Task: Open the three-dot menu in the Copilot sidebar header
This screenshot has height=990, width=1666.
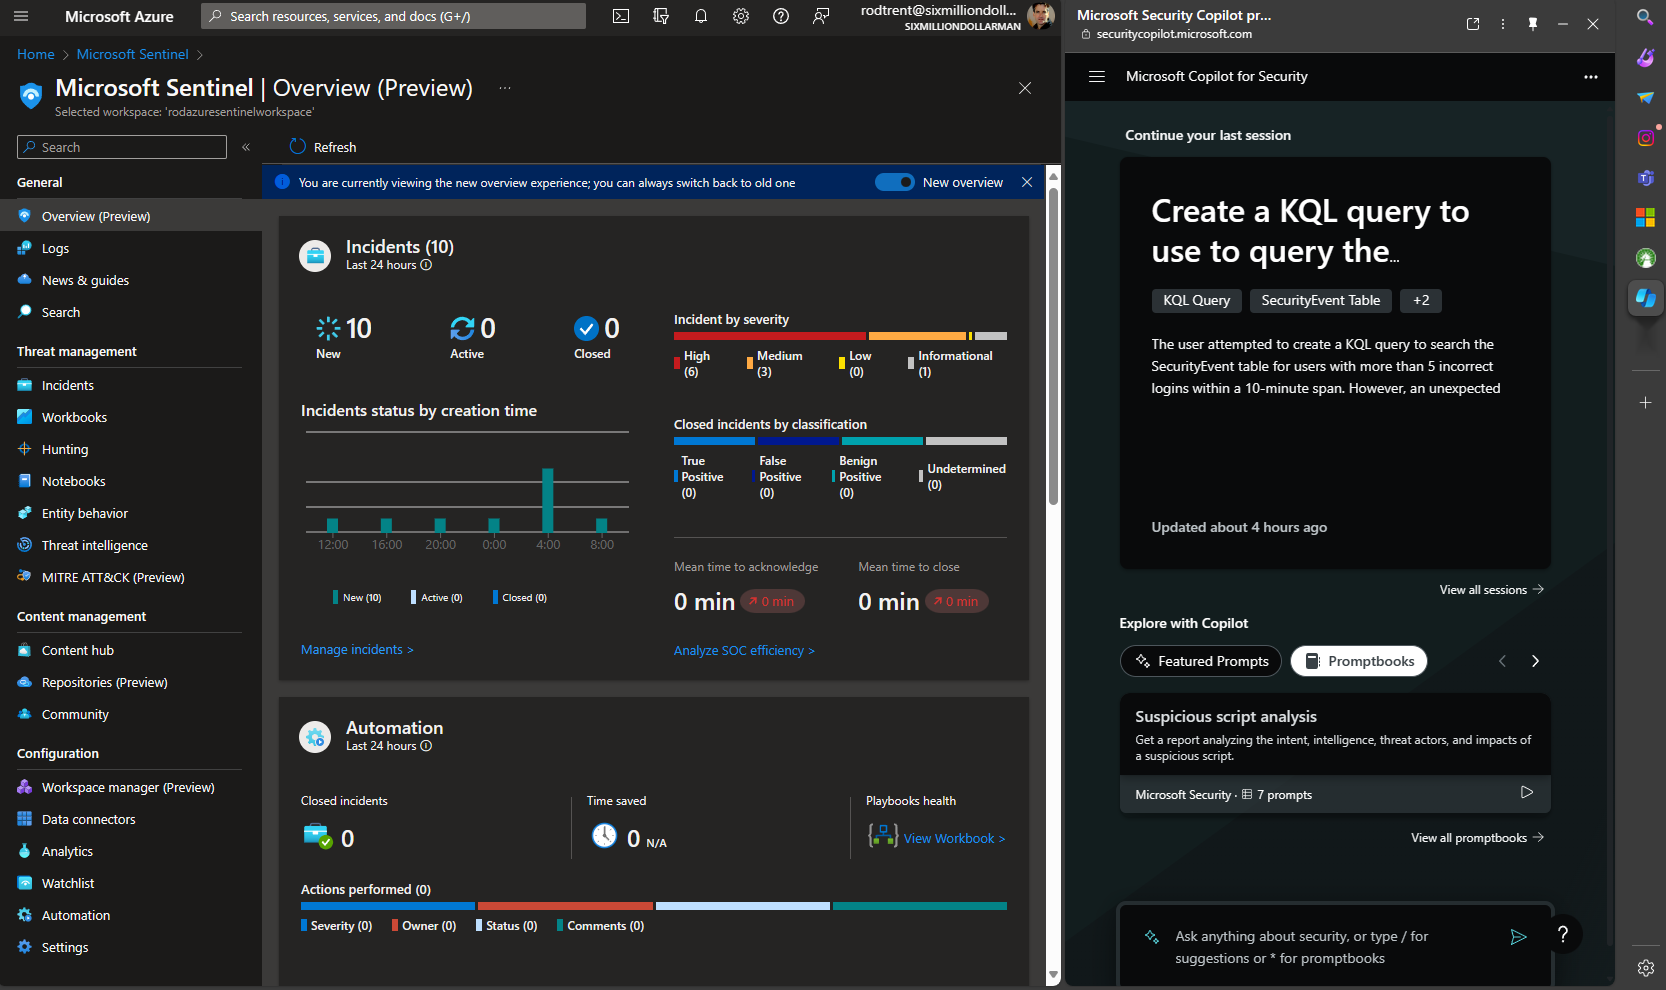Action: pos(1503,24)
